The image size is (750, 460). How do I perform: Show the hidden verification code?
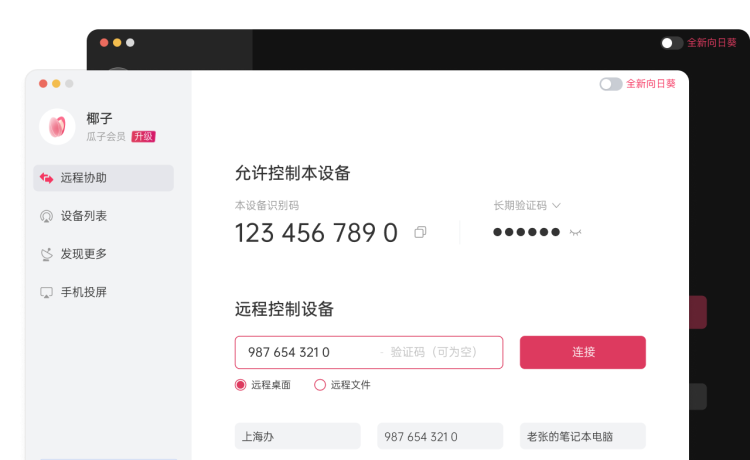coord(575,232)
